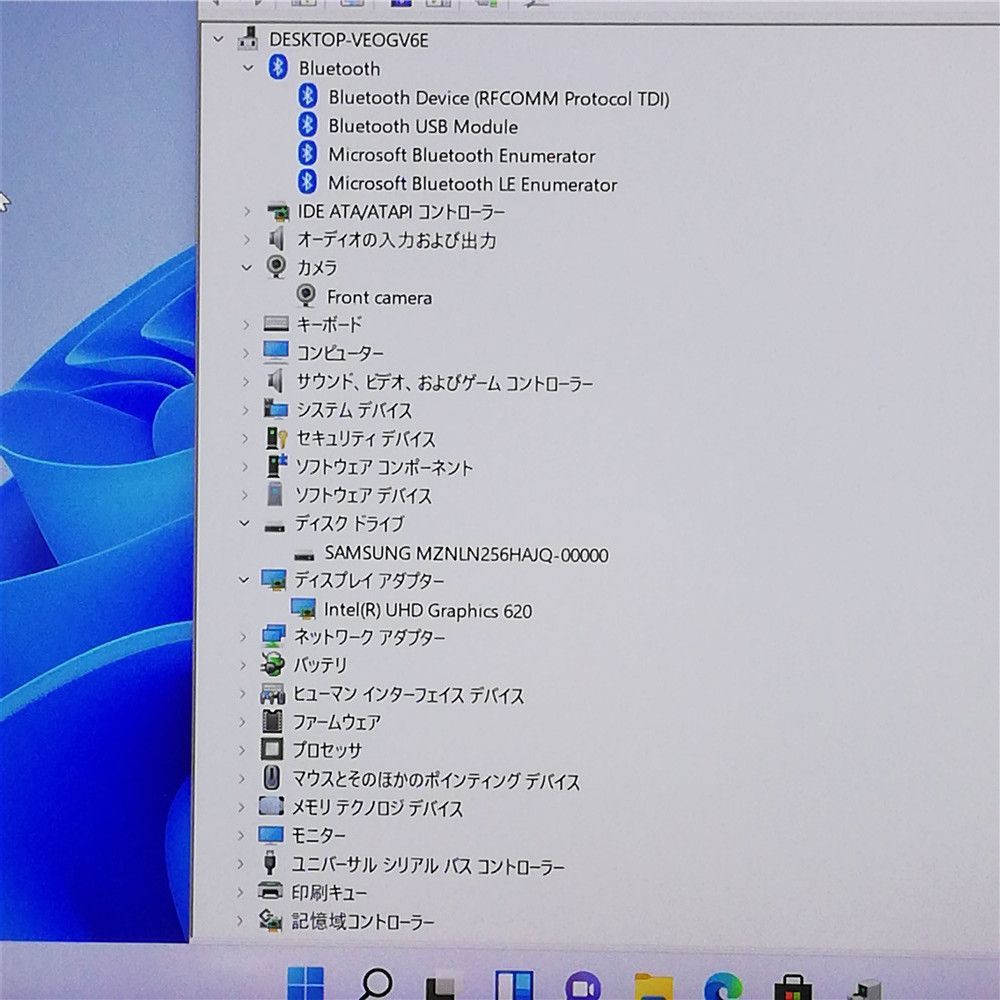Click the ディスク ドライブ category icon

pos(274,526)
